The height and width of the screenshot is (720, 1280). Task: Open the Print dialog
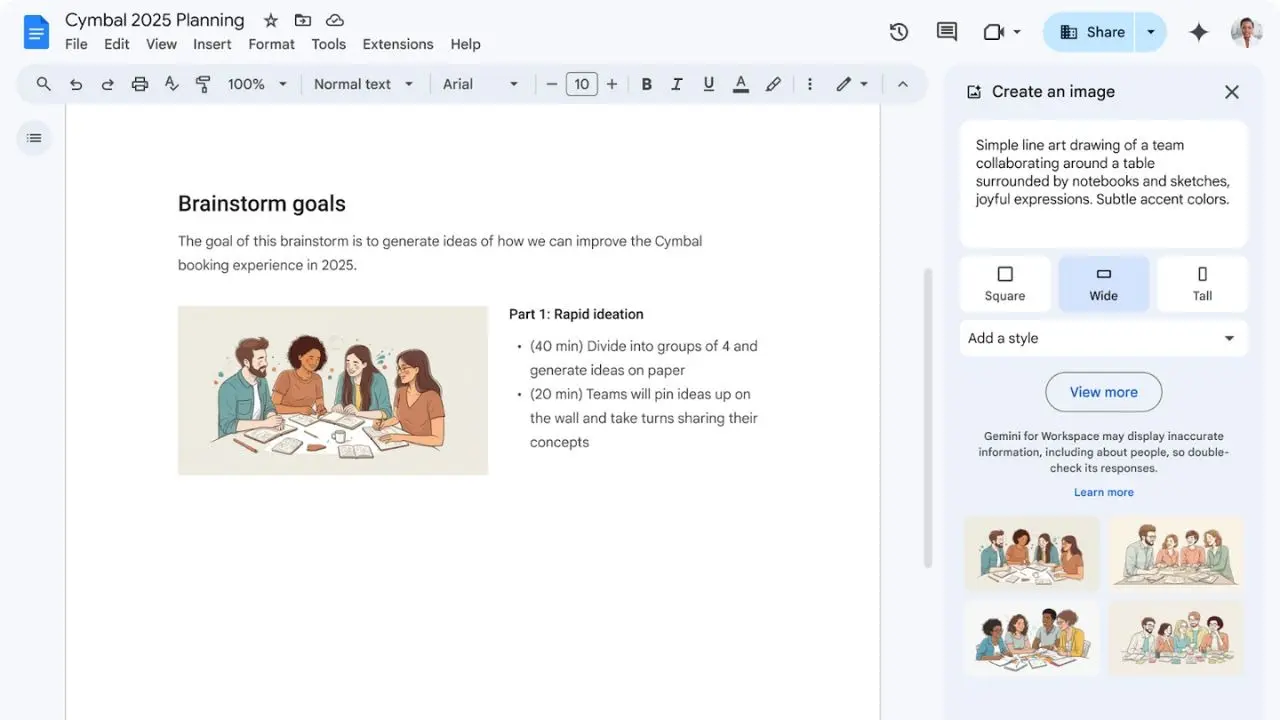pos(139,84)
